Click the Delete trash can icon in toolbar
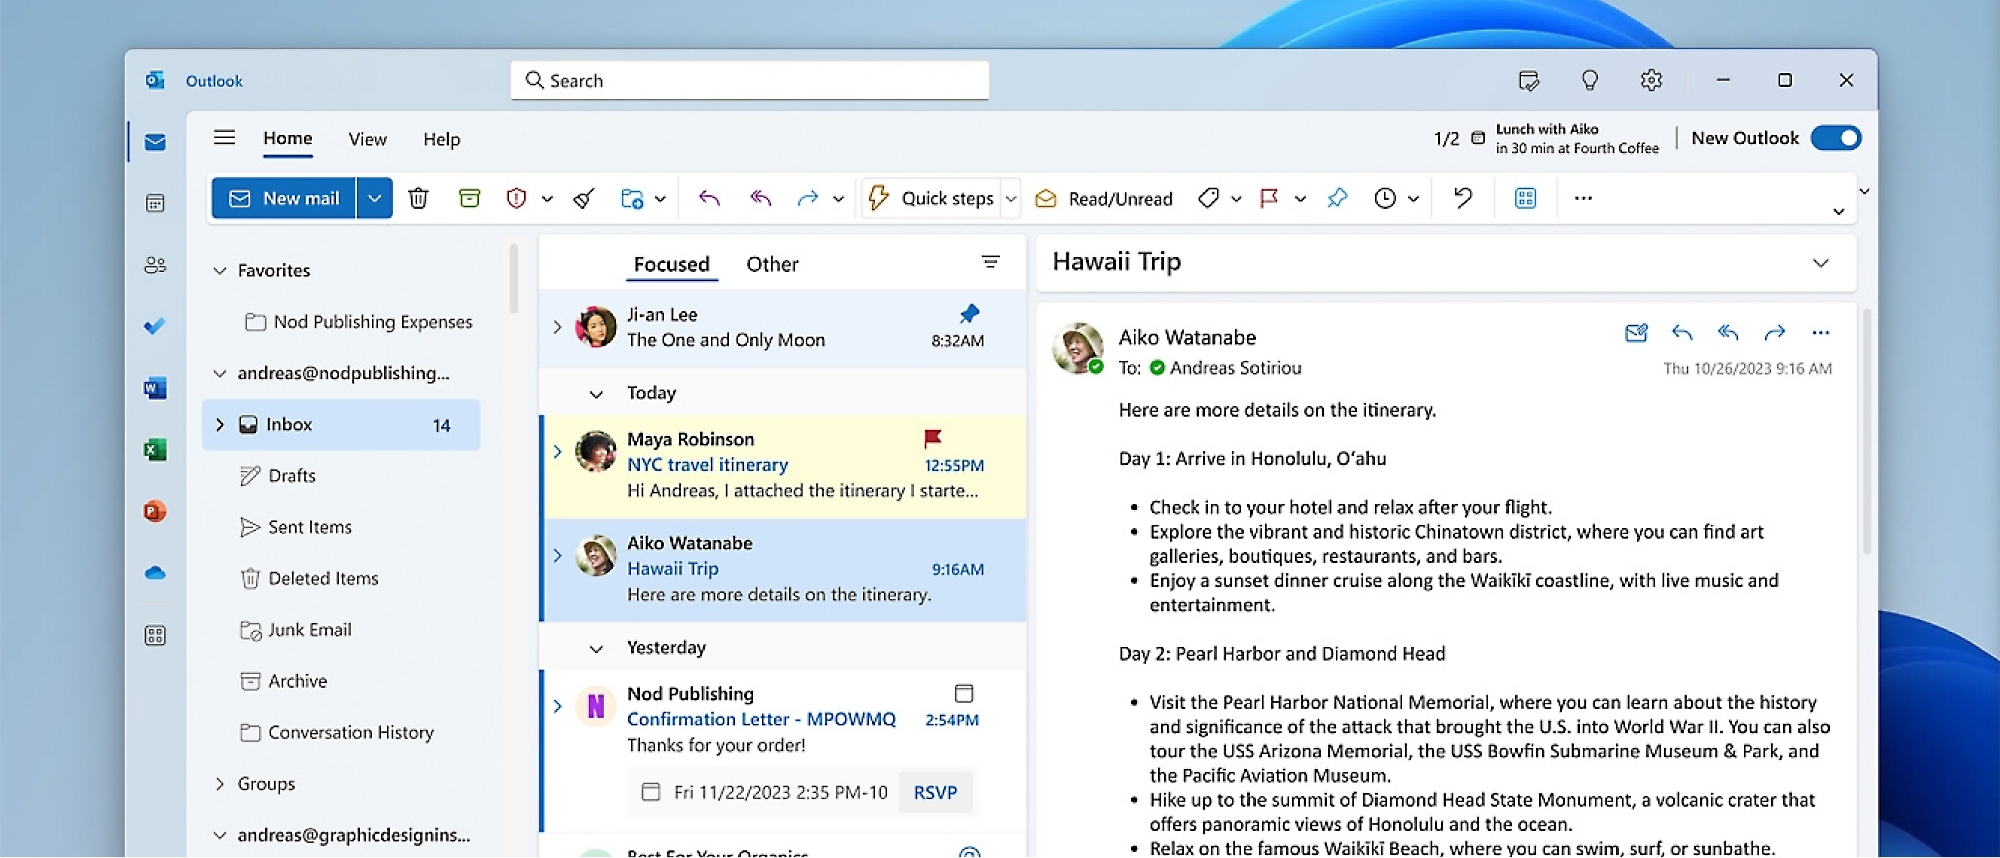The image size is (2000, 858). point(418,198)
